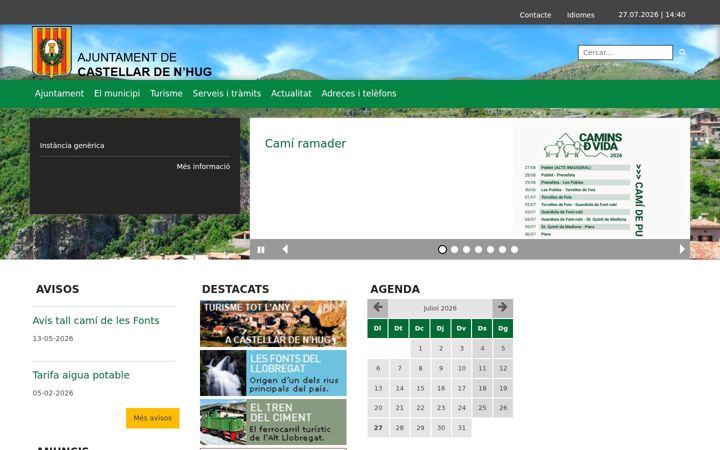
Task: Open the Idiomes language selector
Action: (x=580, y=15)
